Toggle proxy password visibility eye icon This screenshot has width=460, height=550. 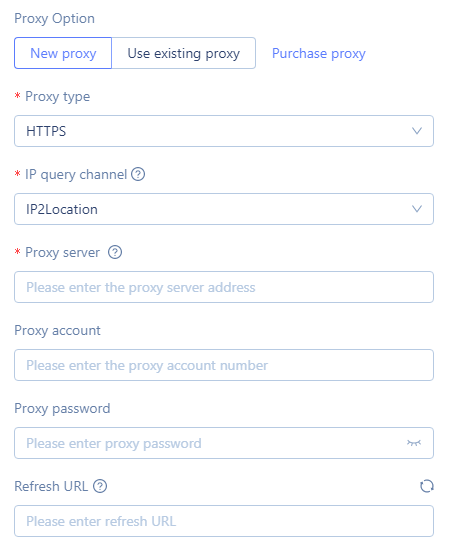tap(414, 443)
